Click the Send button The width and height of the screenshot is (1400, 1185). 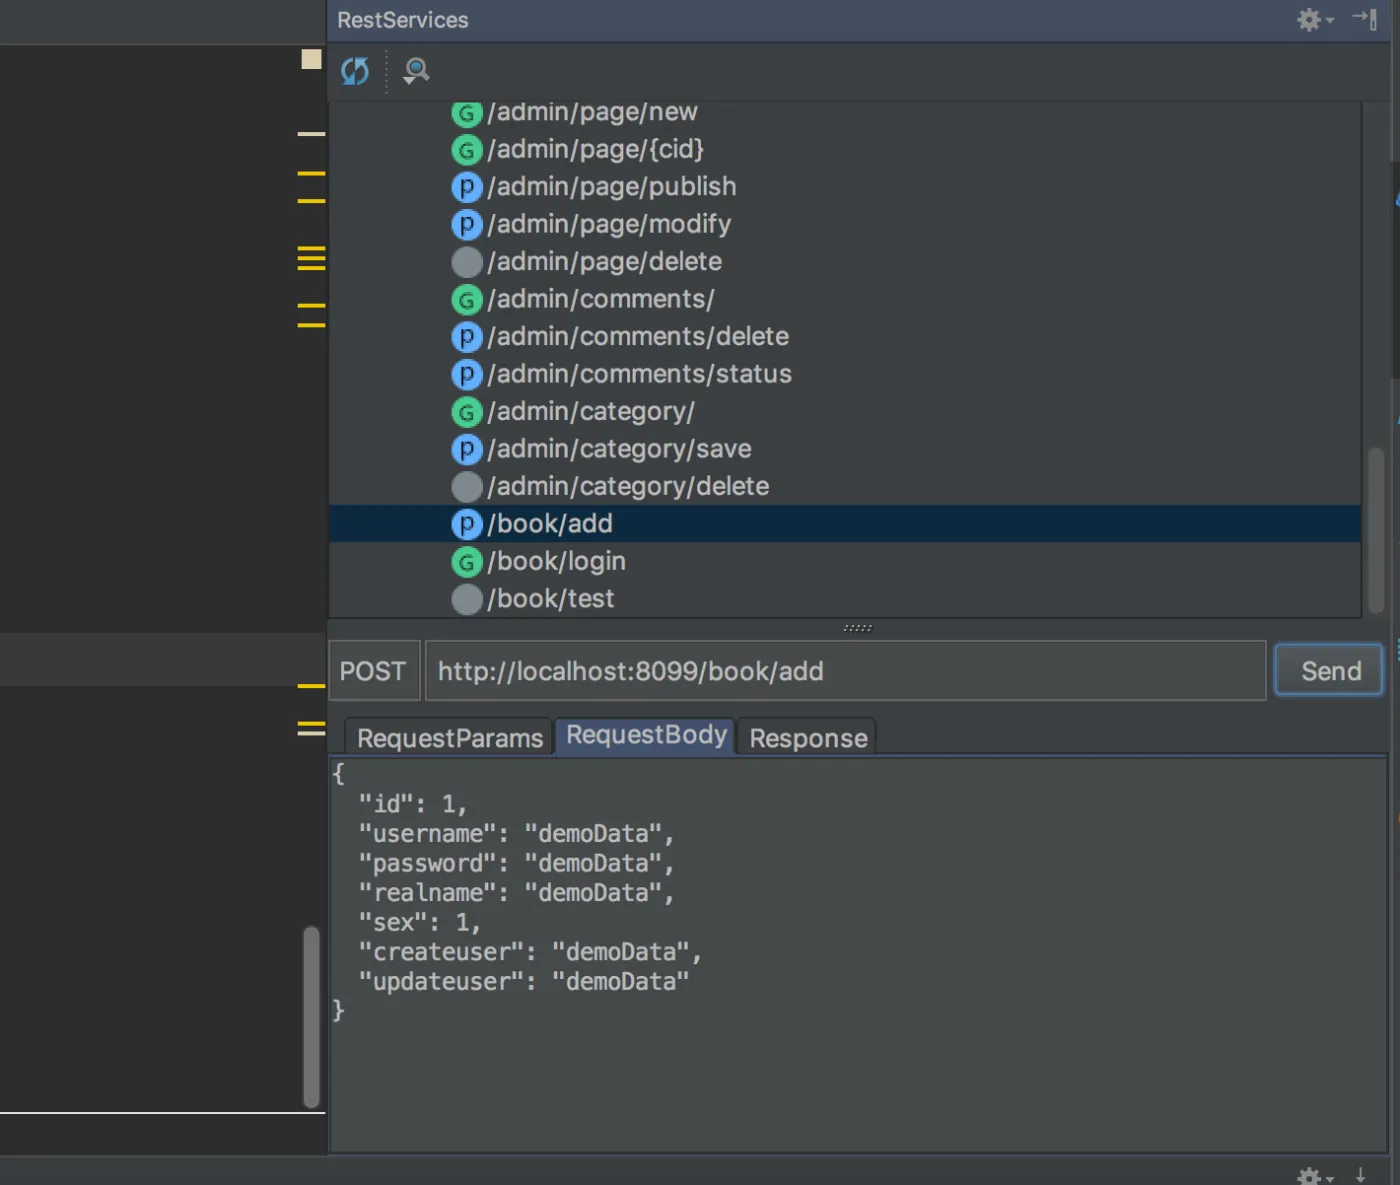tap(1330, 671)
